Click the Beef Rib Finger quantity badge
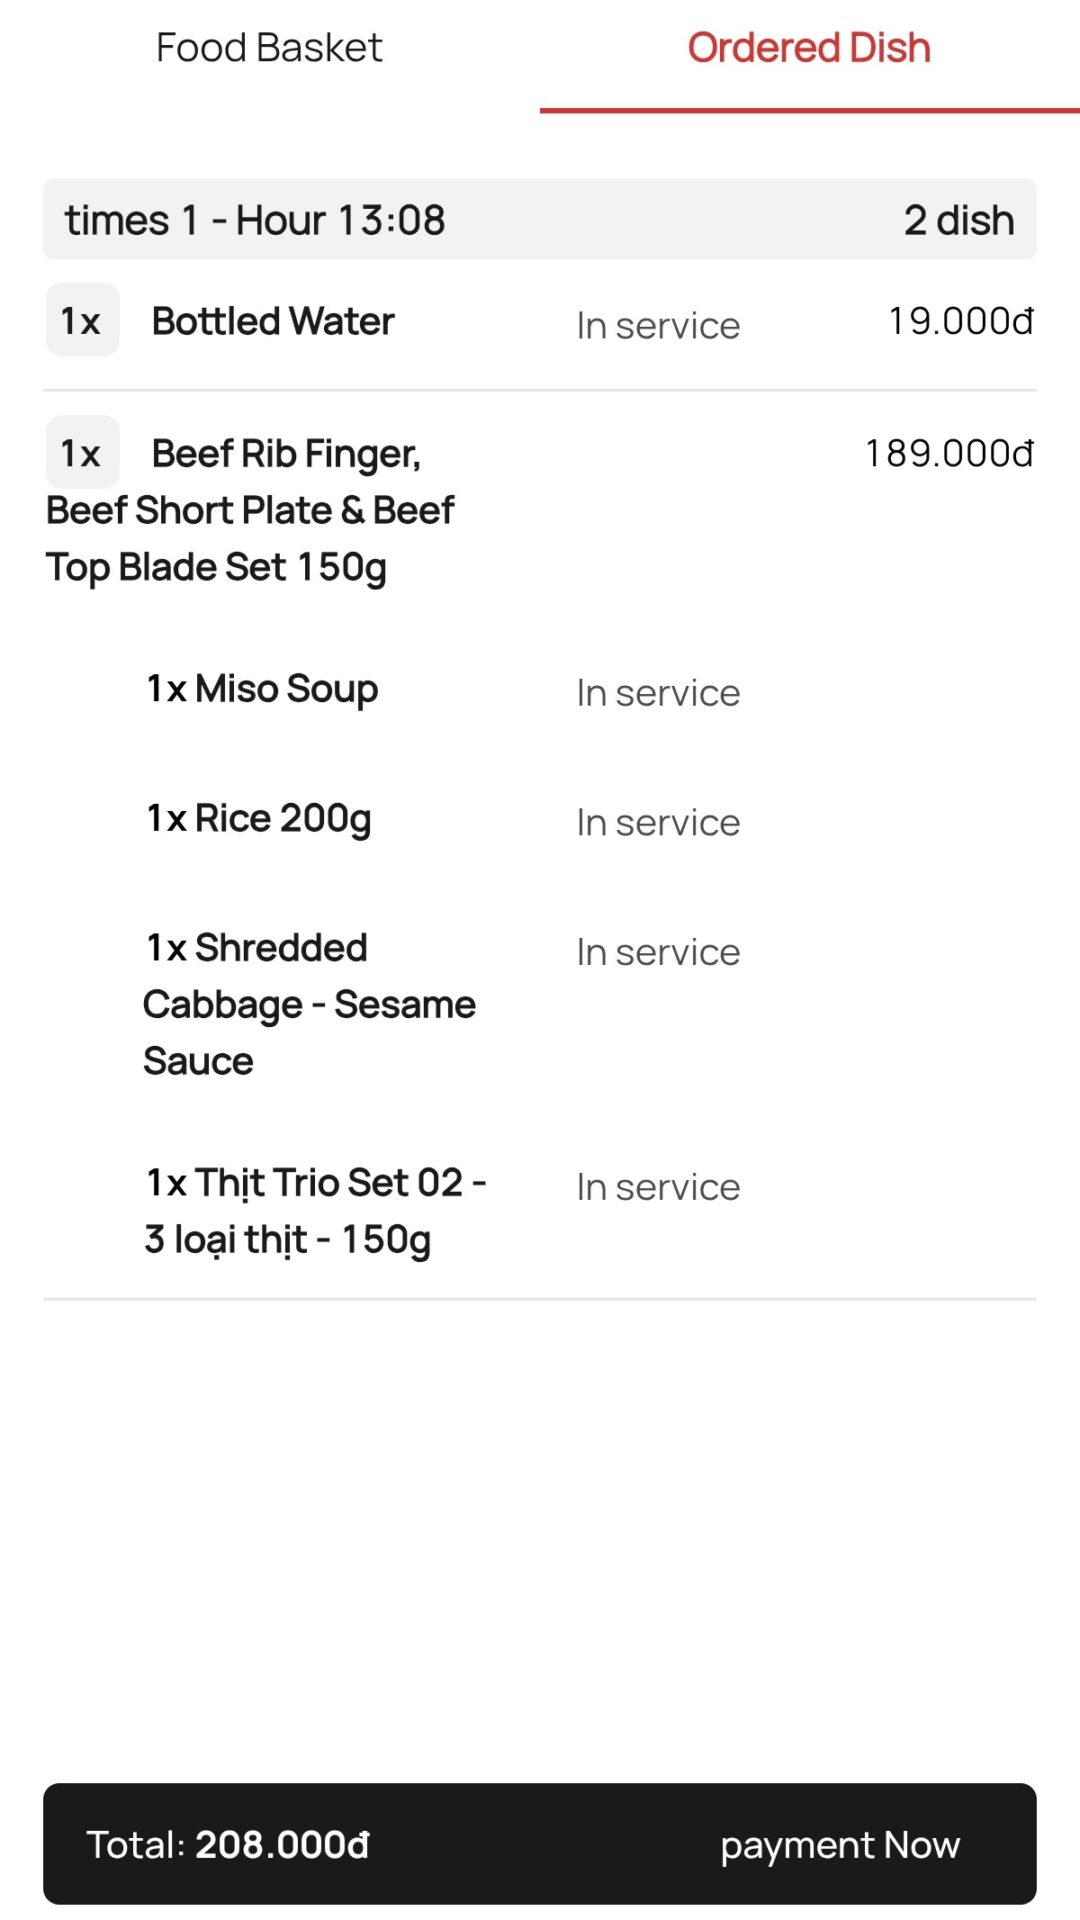 [x=82, y=453]
